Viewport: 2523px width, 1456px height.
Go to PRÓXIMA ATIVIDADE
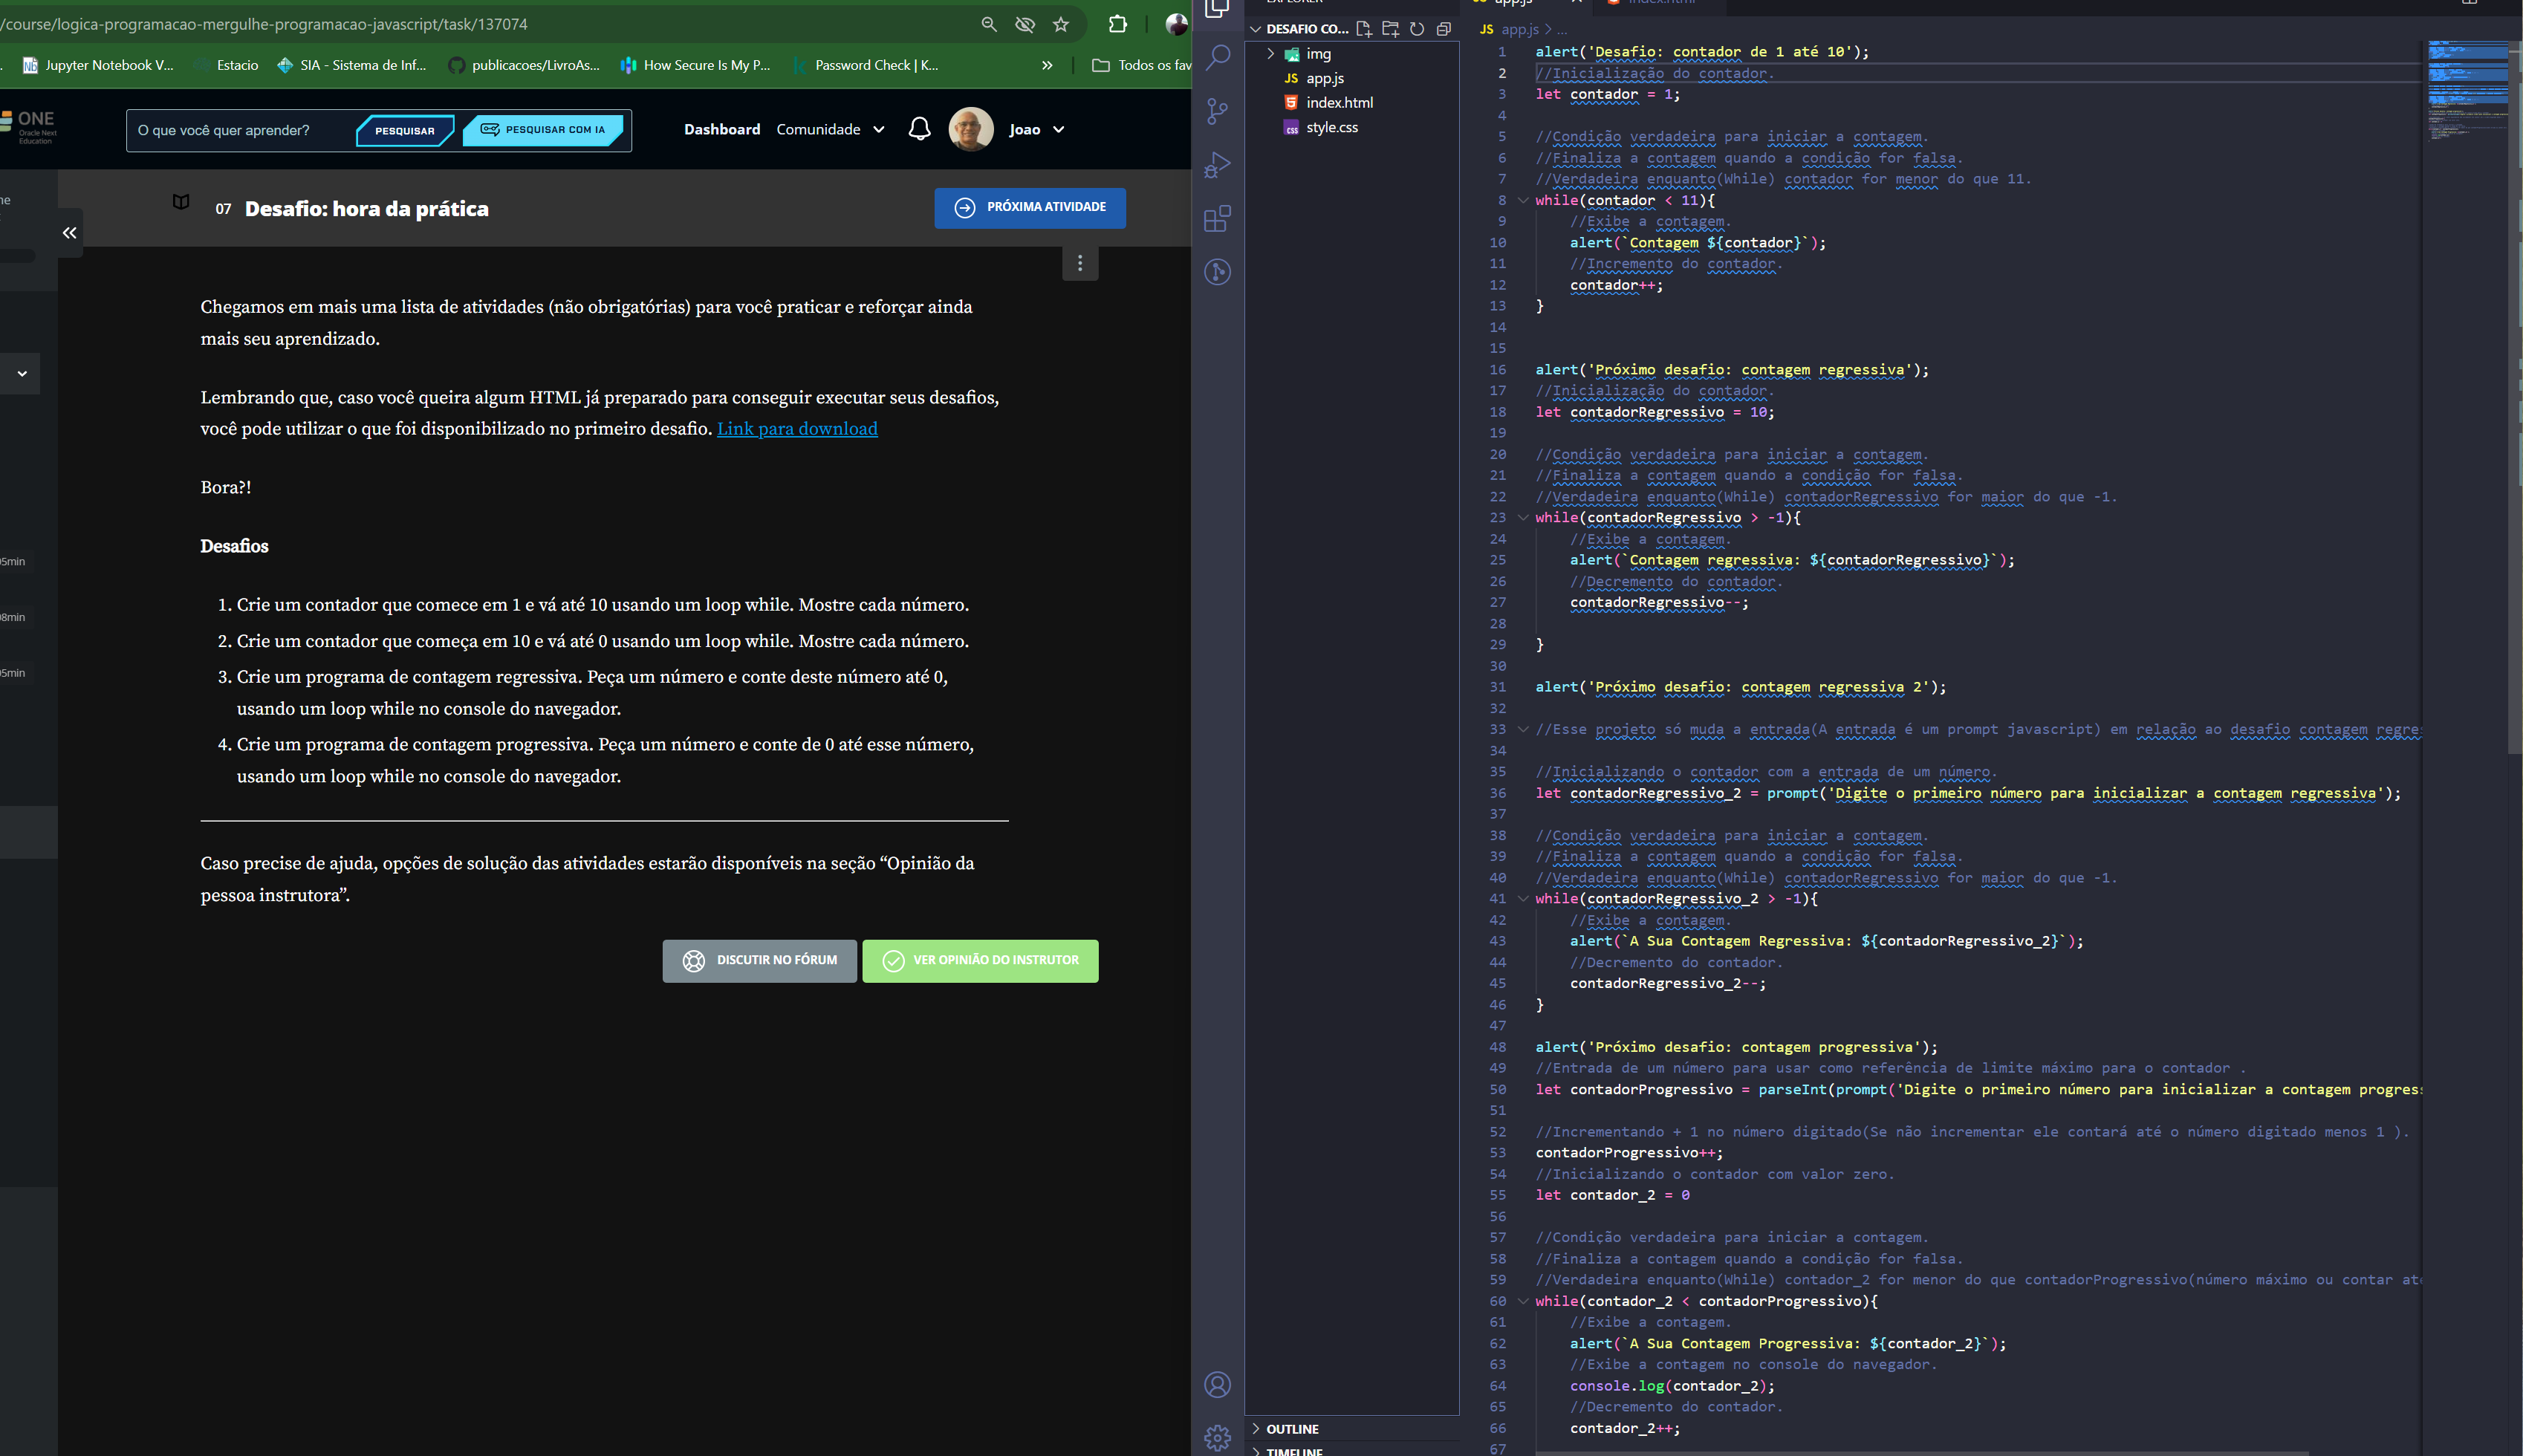pos(1030,207)
